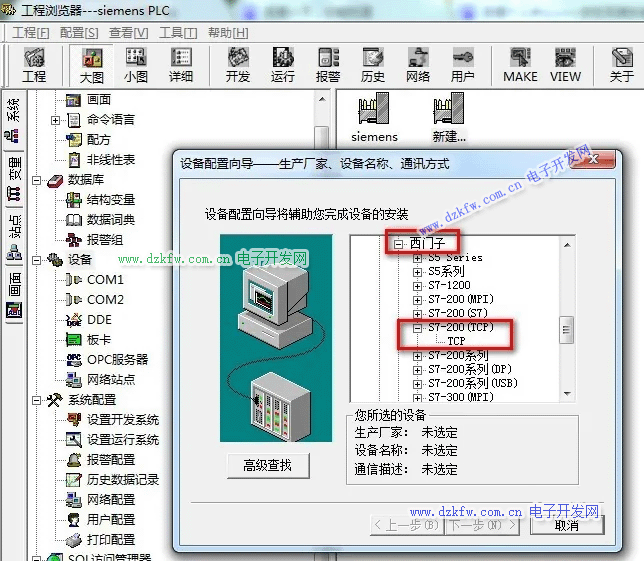Switch to 大图 large icon view

point(92,65)
